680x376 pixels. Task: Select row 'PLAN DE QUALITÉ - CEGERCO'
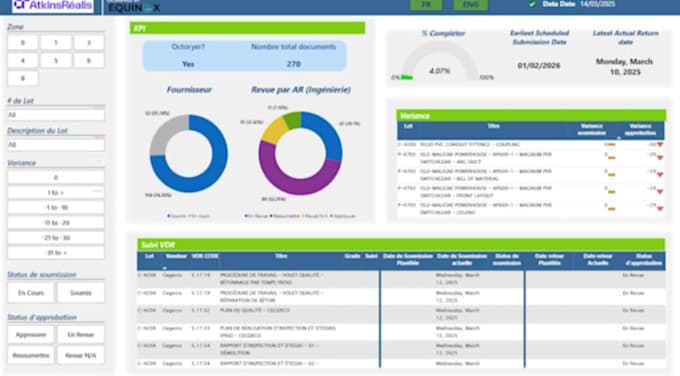tap(401, 314)
